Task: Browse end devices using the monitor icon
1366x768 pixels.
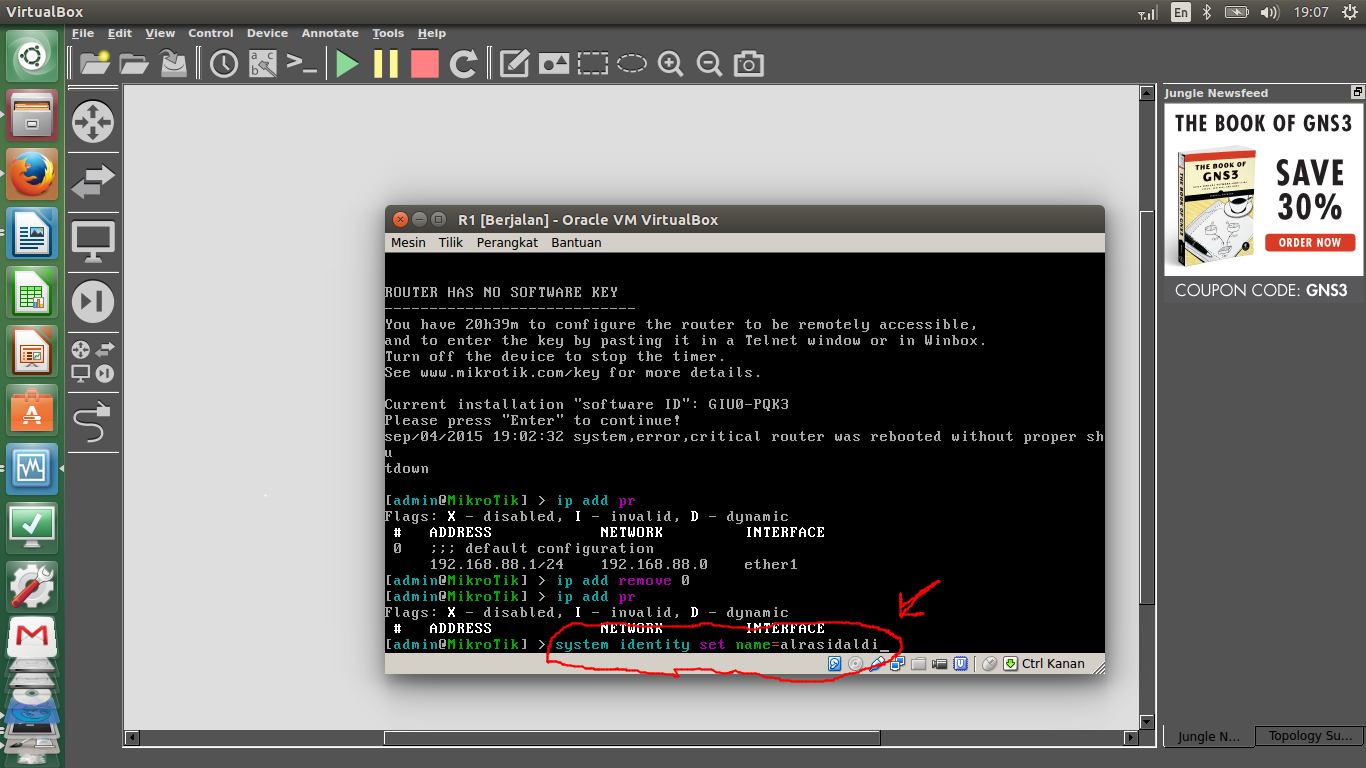Action: tap(93, 237)
